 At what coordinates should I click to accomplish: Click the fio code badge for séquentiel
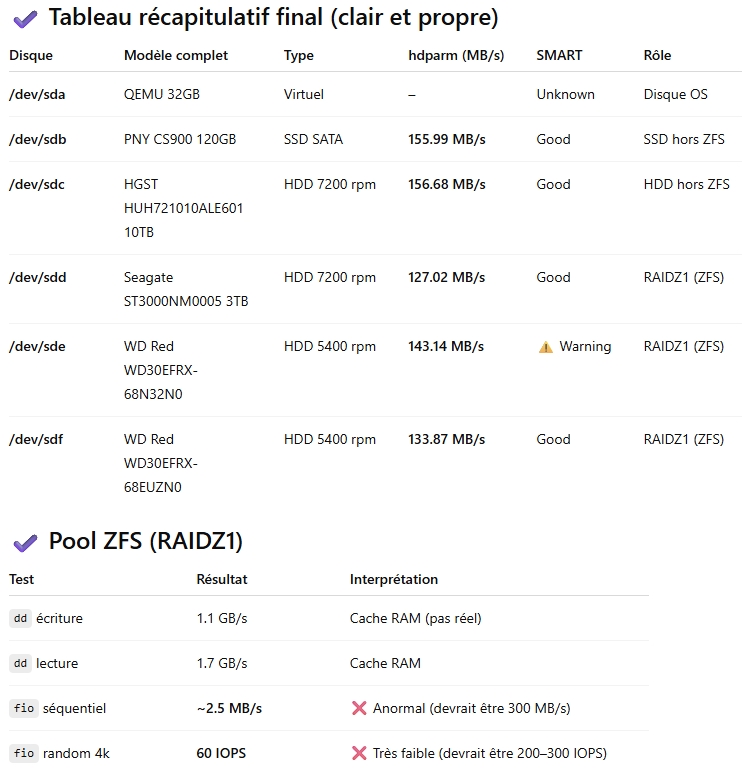click(x=23, y=708)
